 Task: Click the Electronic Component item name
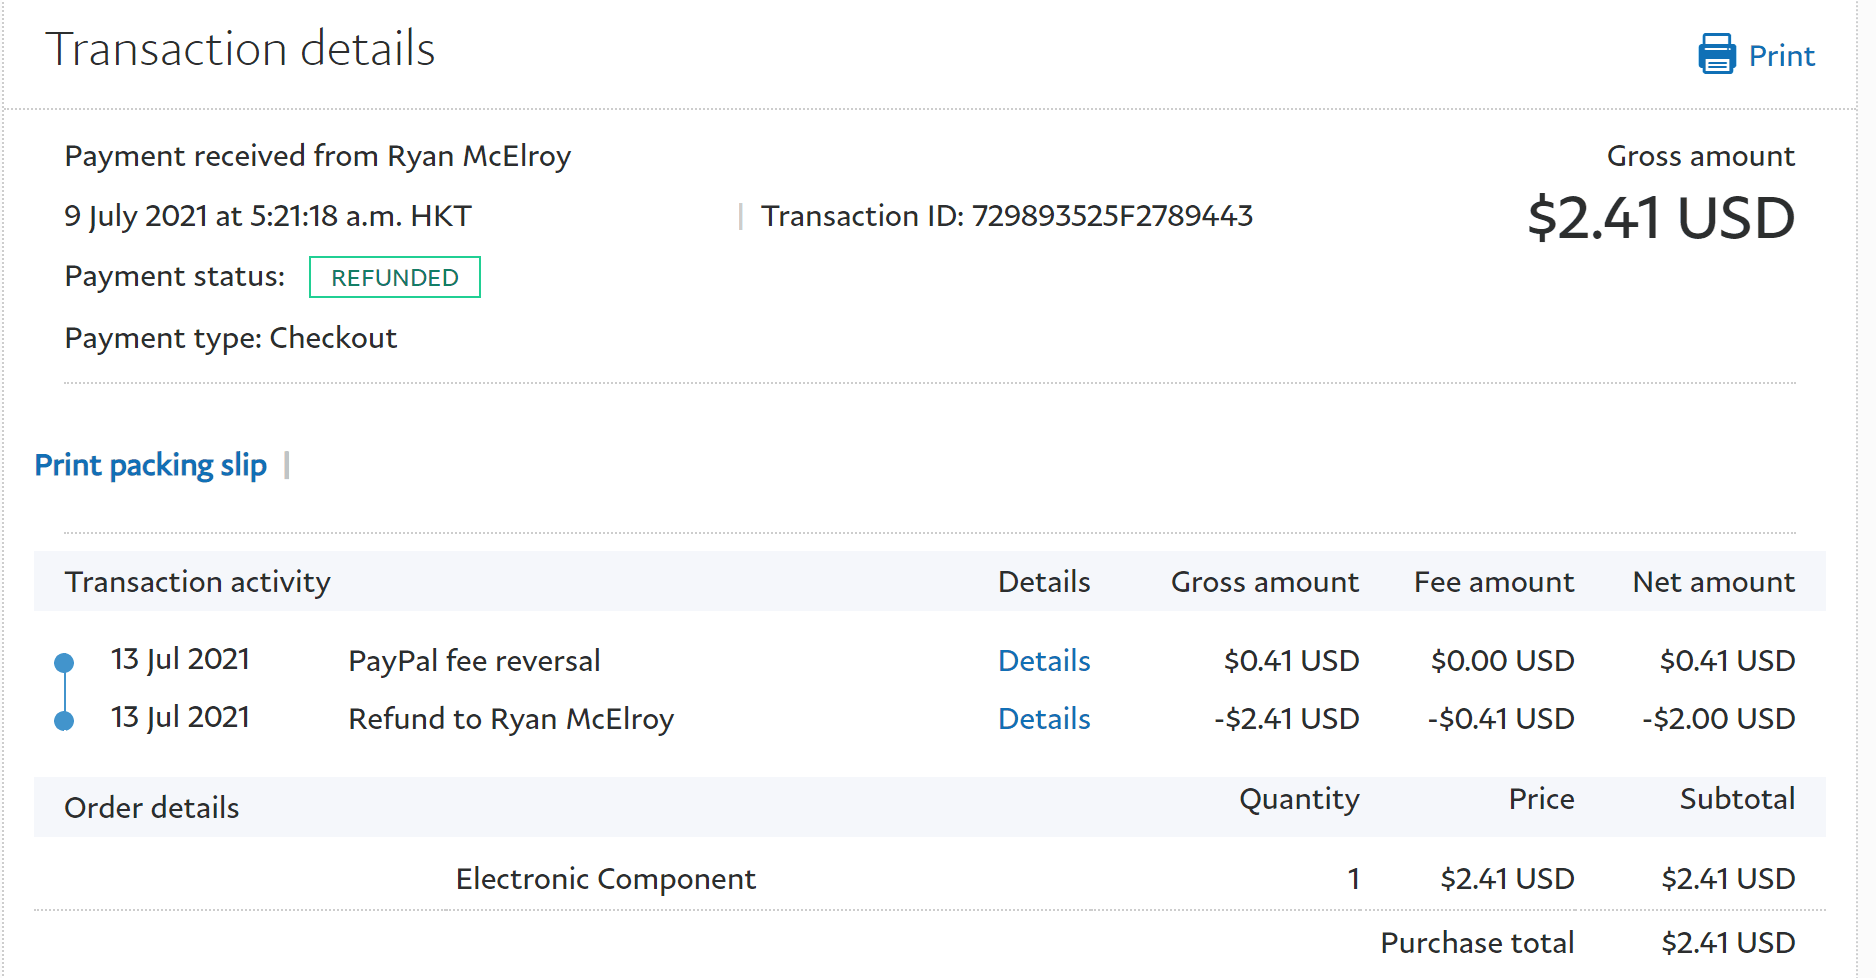click(605, 879)
